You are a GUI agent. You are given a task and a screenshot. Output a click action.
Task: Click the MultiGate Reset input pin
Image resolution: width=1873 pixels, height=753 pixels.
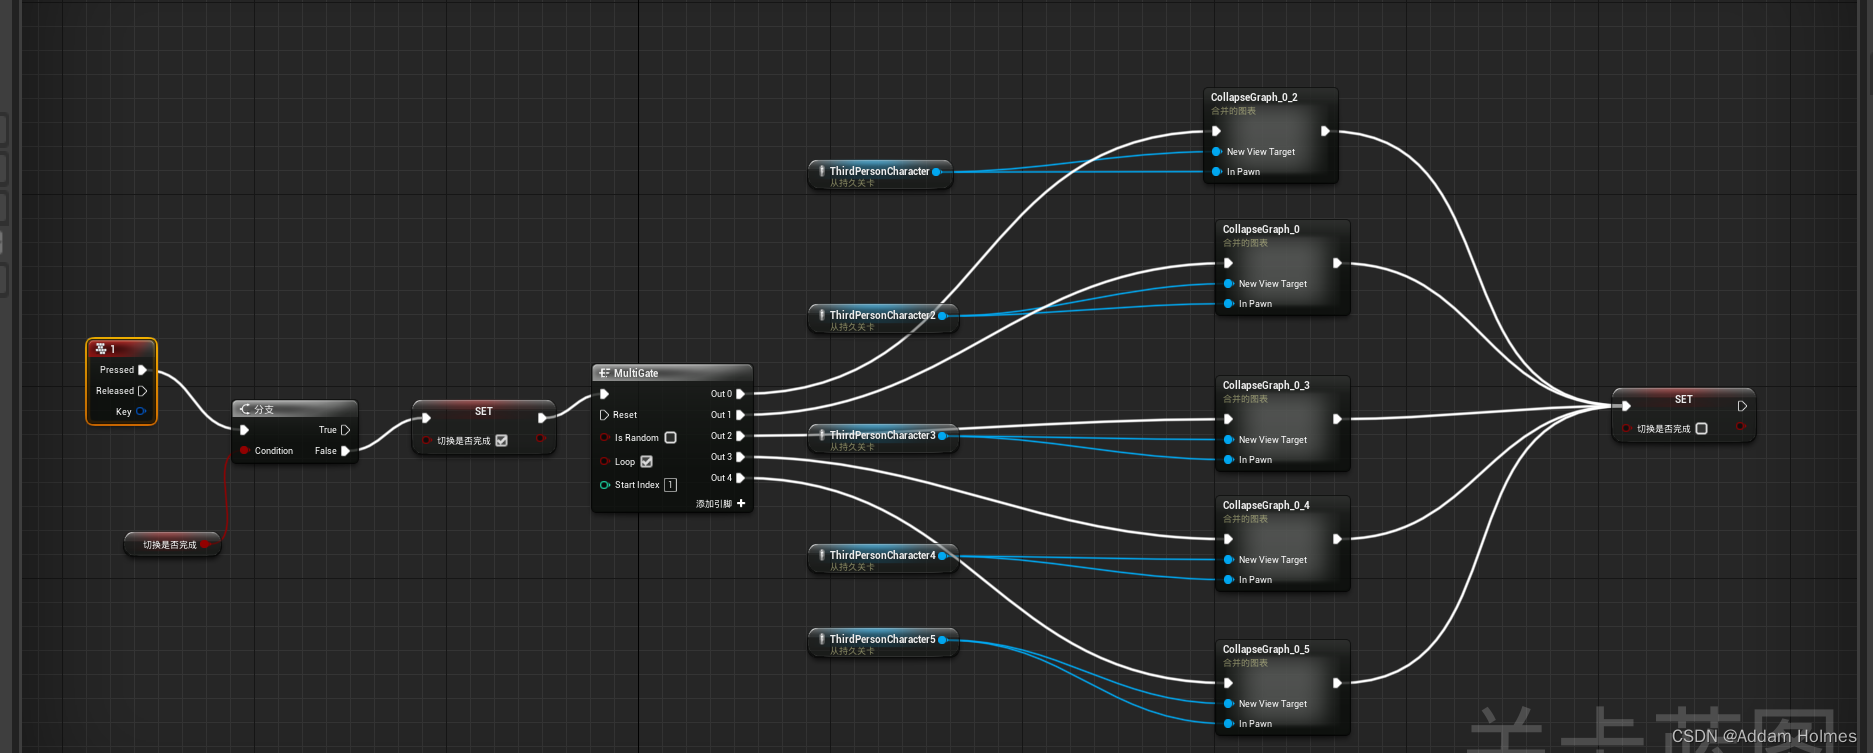click(x=604, y=415)
